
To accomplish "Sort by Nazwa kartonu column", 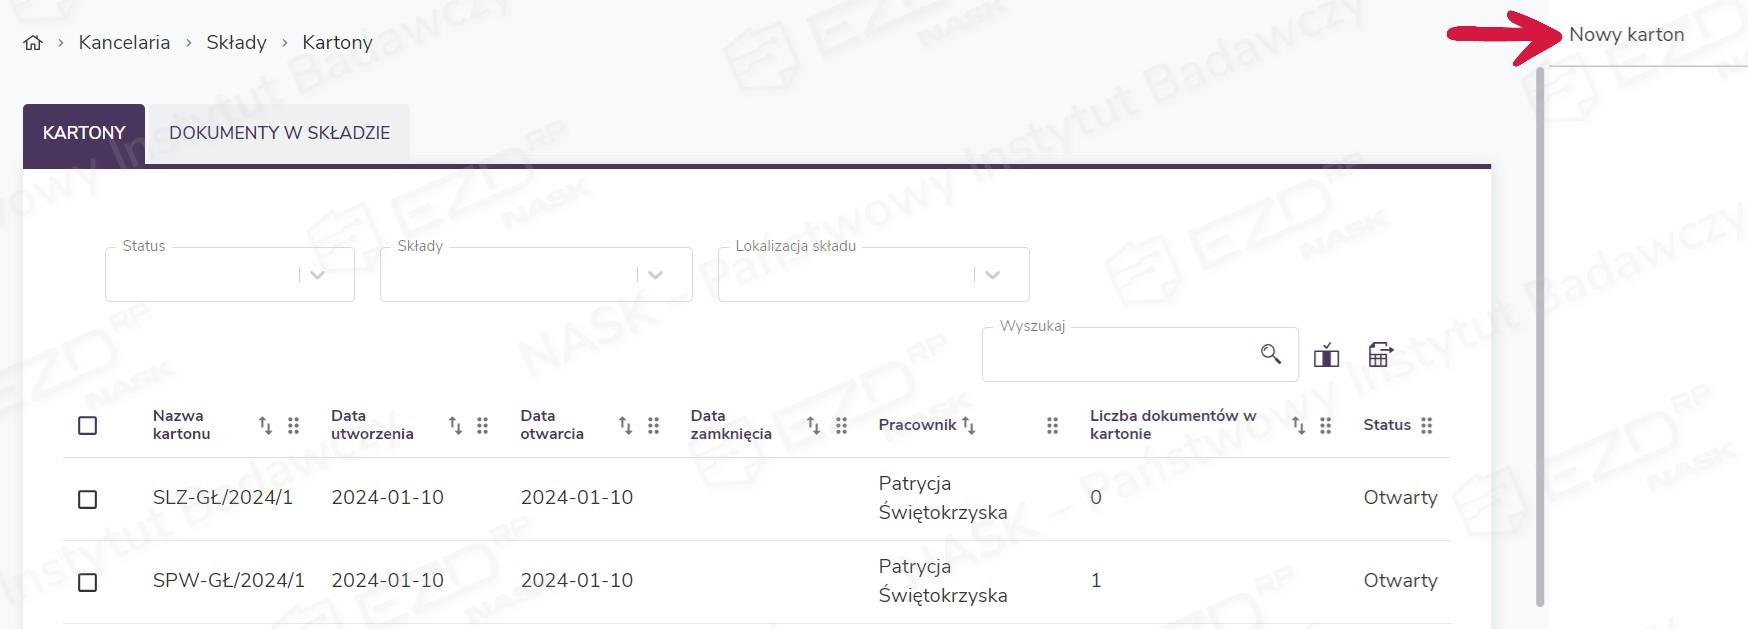I will point(265,425).
